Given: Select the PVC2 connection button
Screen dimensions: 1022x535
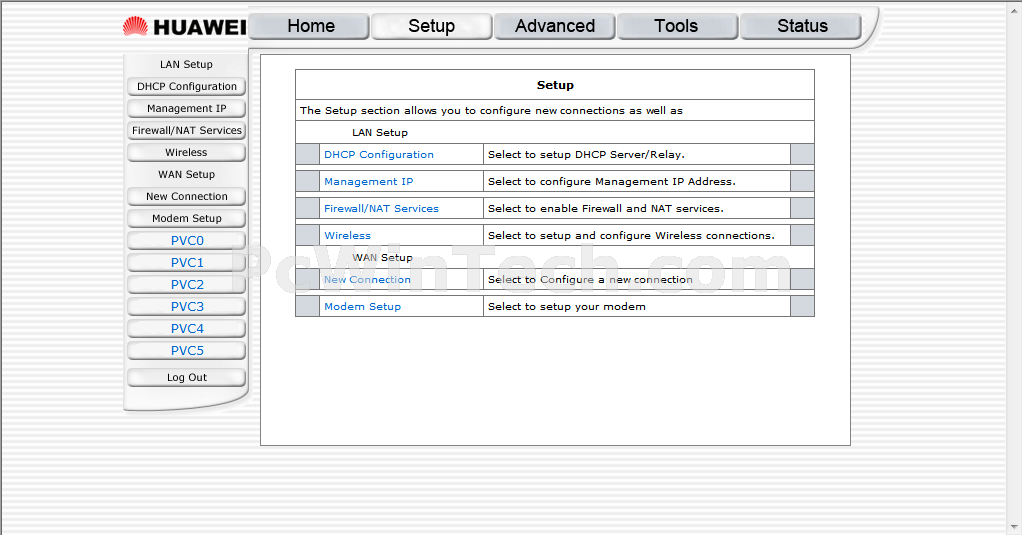Looking at the screenshot, I should [x=186, y=285].
